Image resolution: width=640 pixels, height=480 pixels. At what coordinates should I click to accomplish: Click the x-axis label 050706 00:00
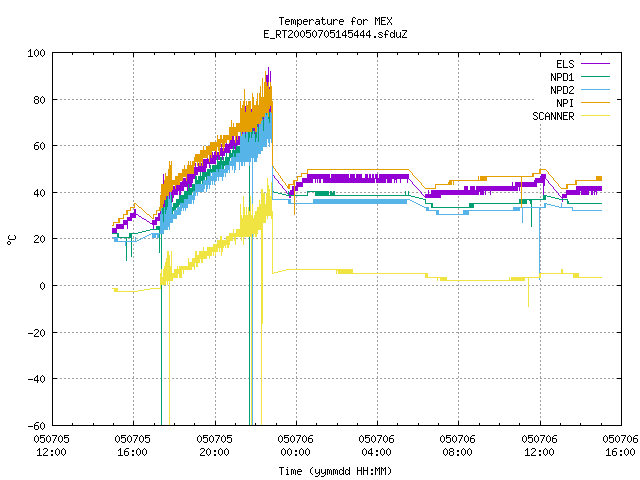(x=296, y=445)
